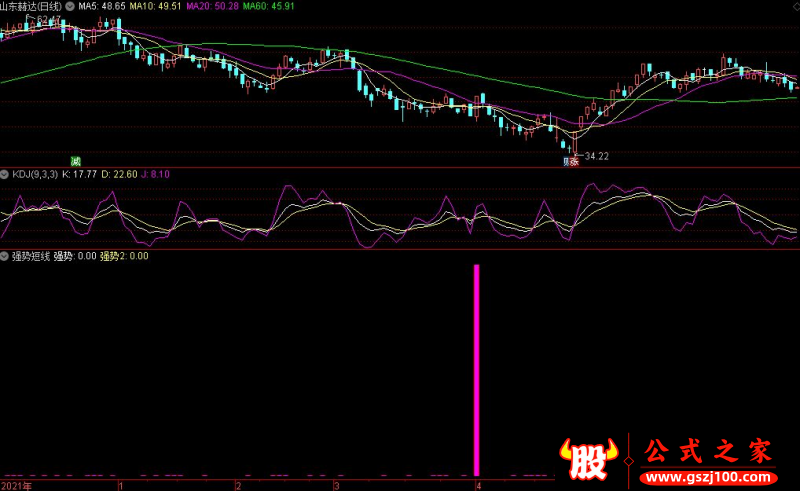Select the K: 17.77 value
The image size is (800, 491).
79,175
